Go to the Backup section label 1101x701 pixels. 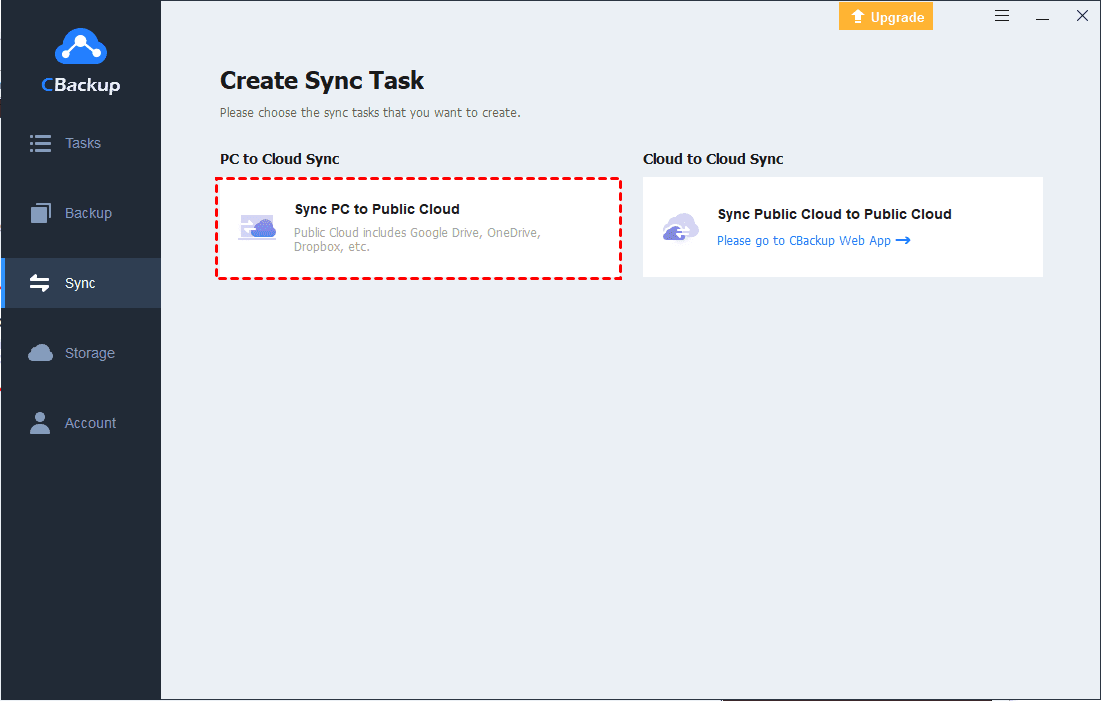tap(88, 213)
